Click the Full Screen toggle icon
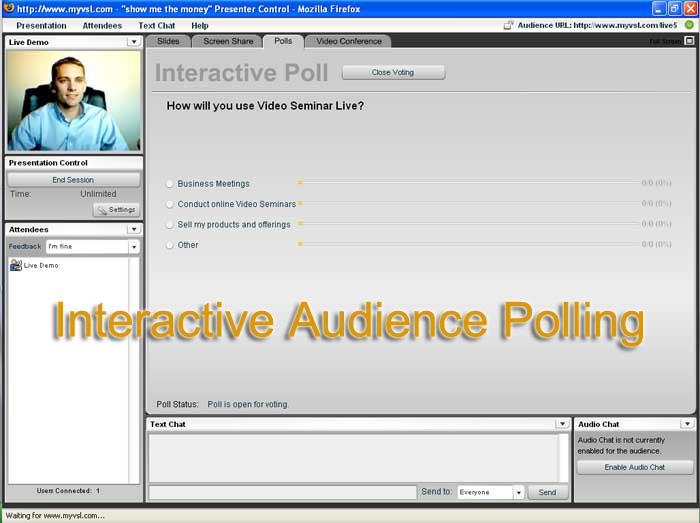The image size is (700, 523). pyautogui.click(x=690, y=41)
